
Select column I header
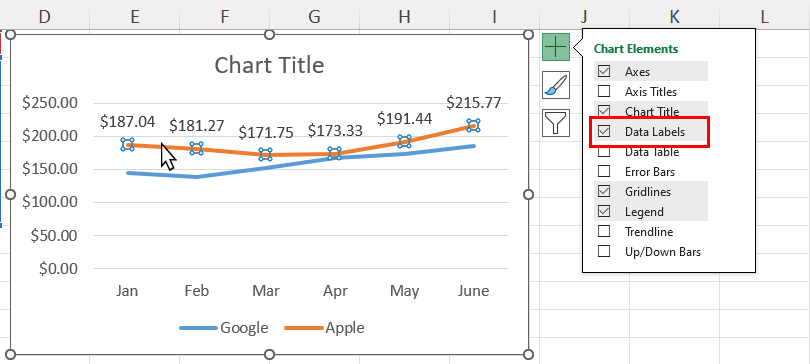494,17
